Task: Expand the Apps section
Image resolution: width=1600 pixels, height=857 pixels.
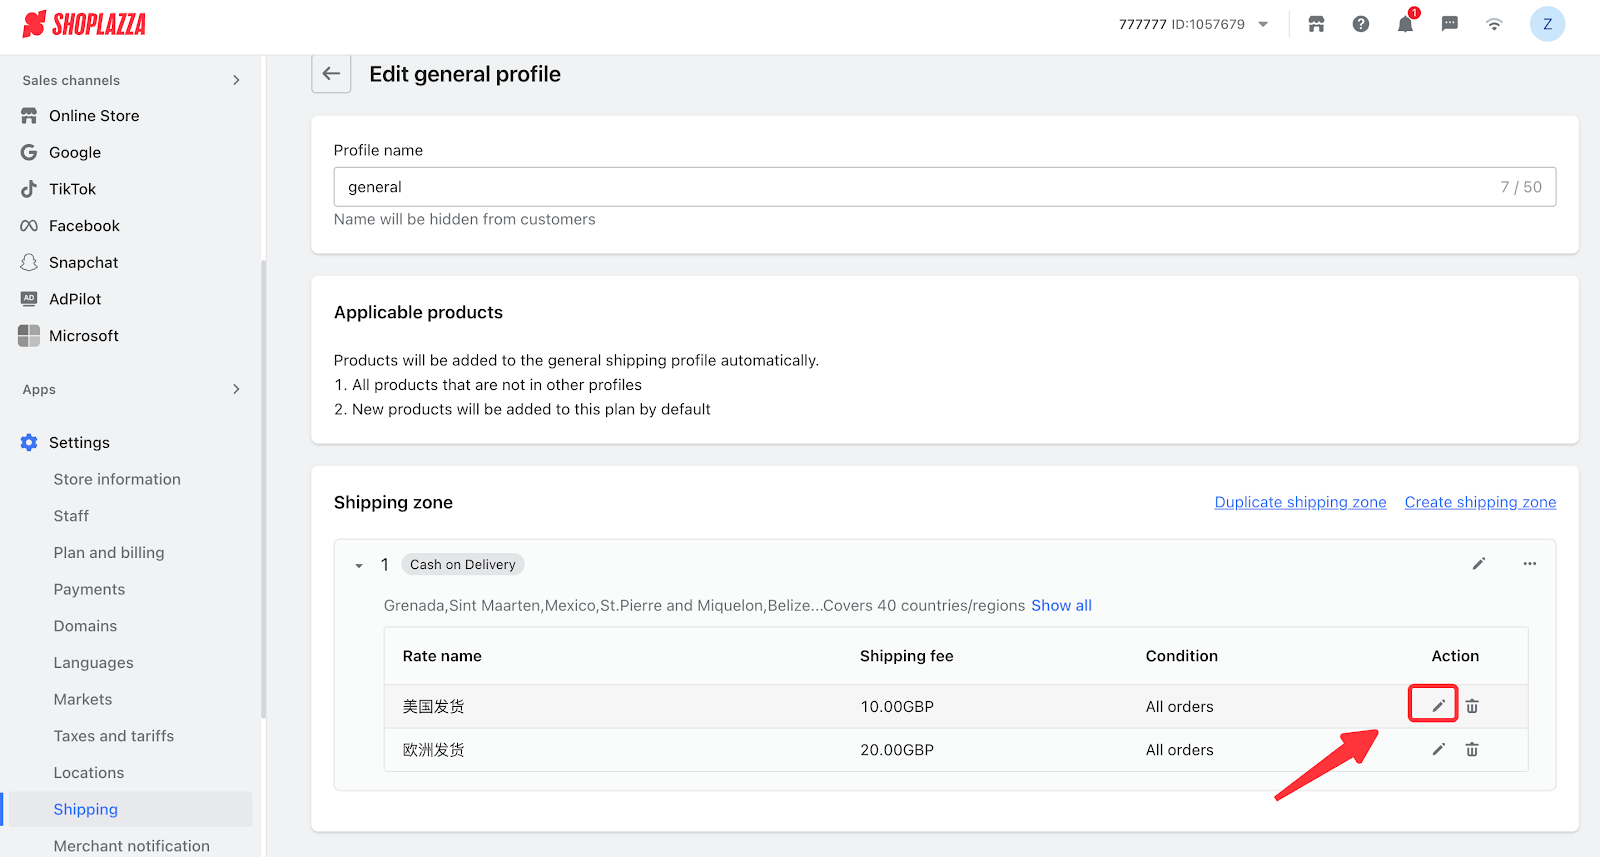Action: 236,389
